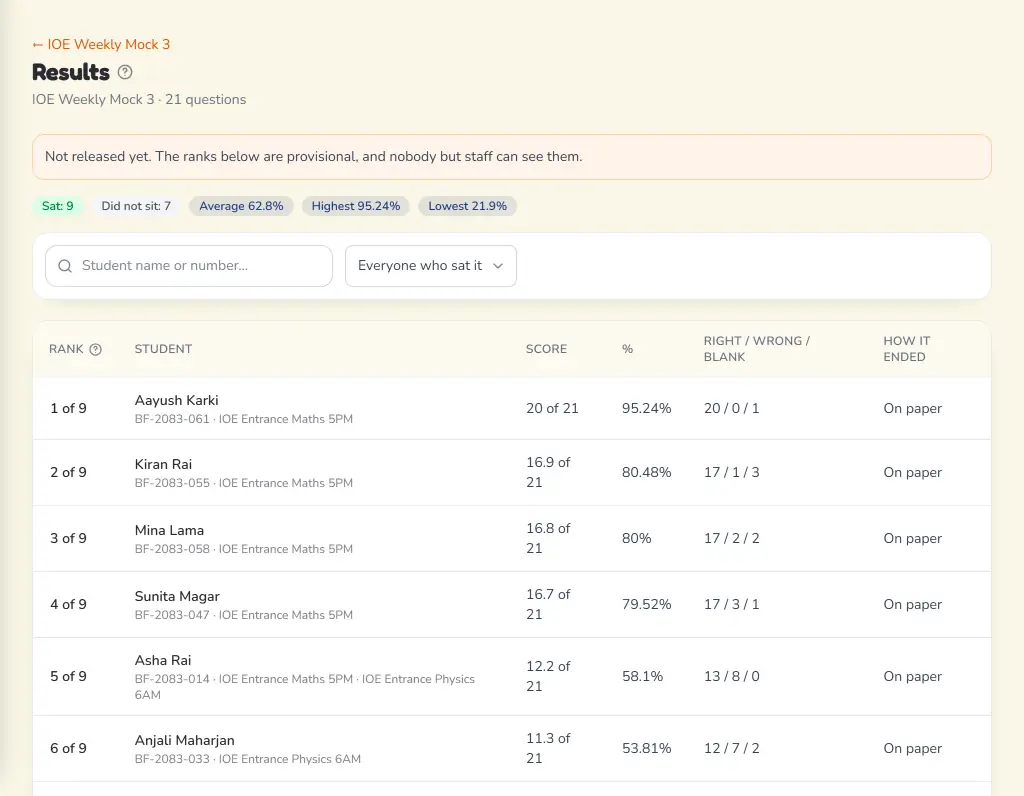Click the tally '17 / 2 / 2'
Viewport: 1024px width, 796px height.
coord(731,538)
